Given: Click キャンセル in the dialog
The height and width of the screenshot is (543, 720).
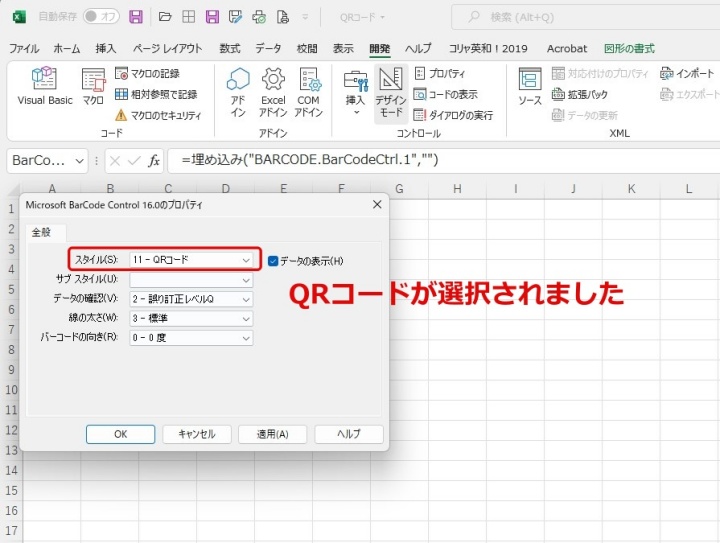Looking at the screenshot, I should coord(197,434).
